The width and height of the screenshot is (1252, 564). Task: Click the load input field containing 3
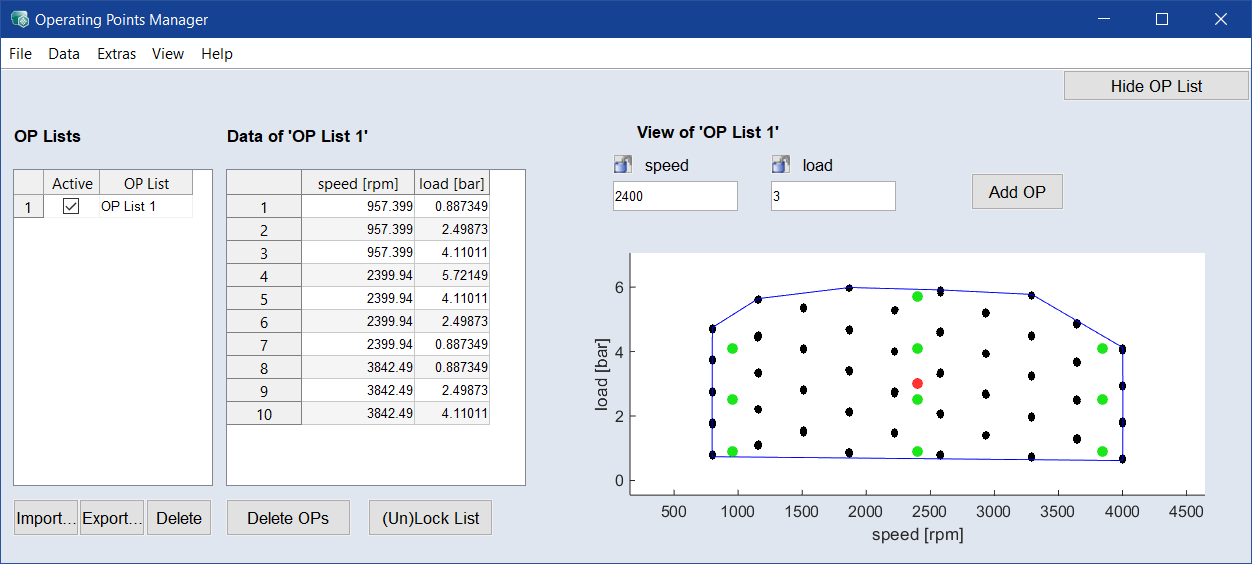tap(833, 196)
